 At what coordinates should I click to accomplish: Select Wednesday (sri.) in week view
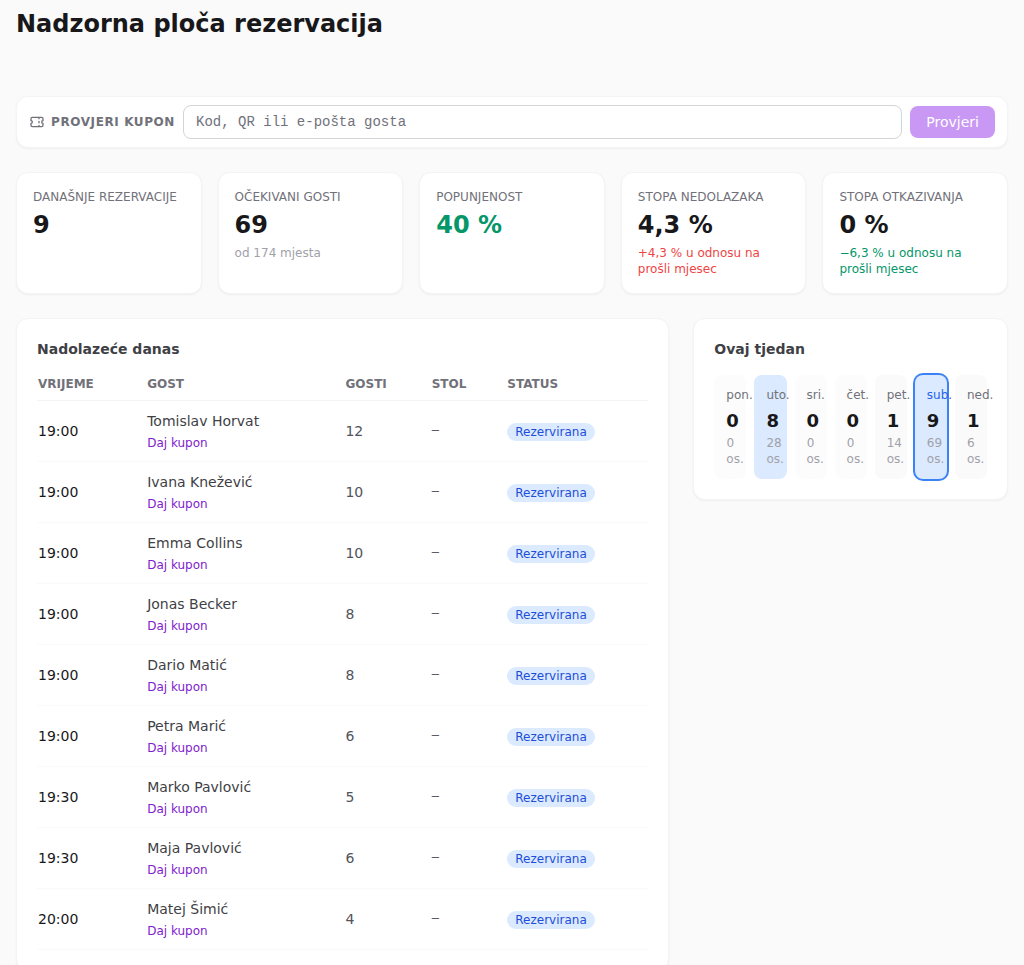(x=811, y=427)
